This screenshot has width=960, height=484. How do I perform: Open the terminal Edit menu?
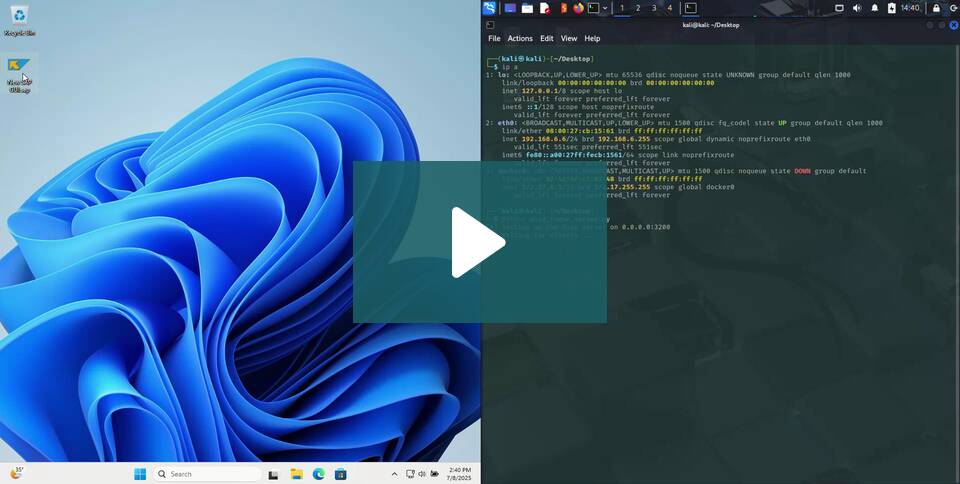pos(547,38)
